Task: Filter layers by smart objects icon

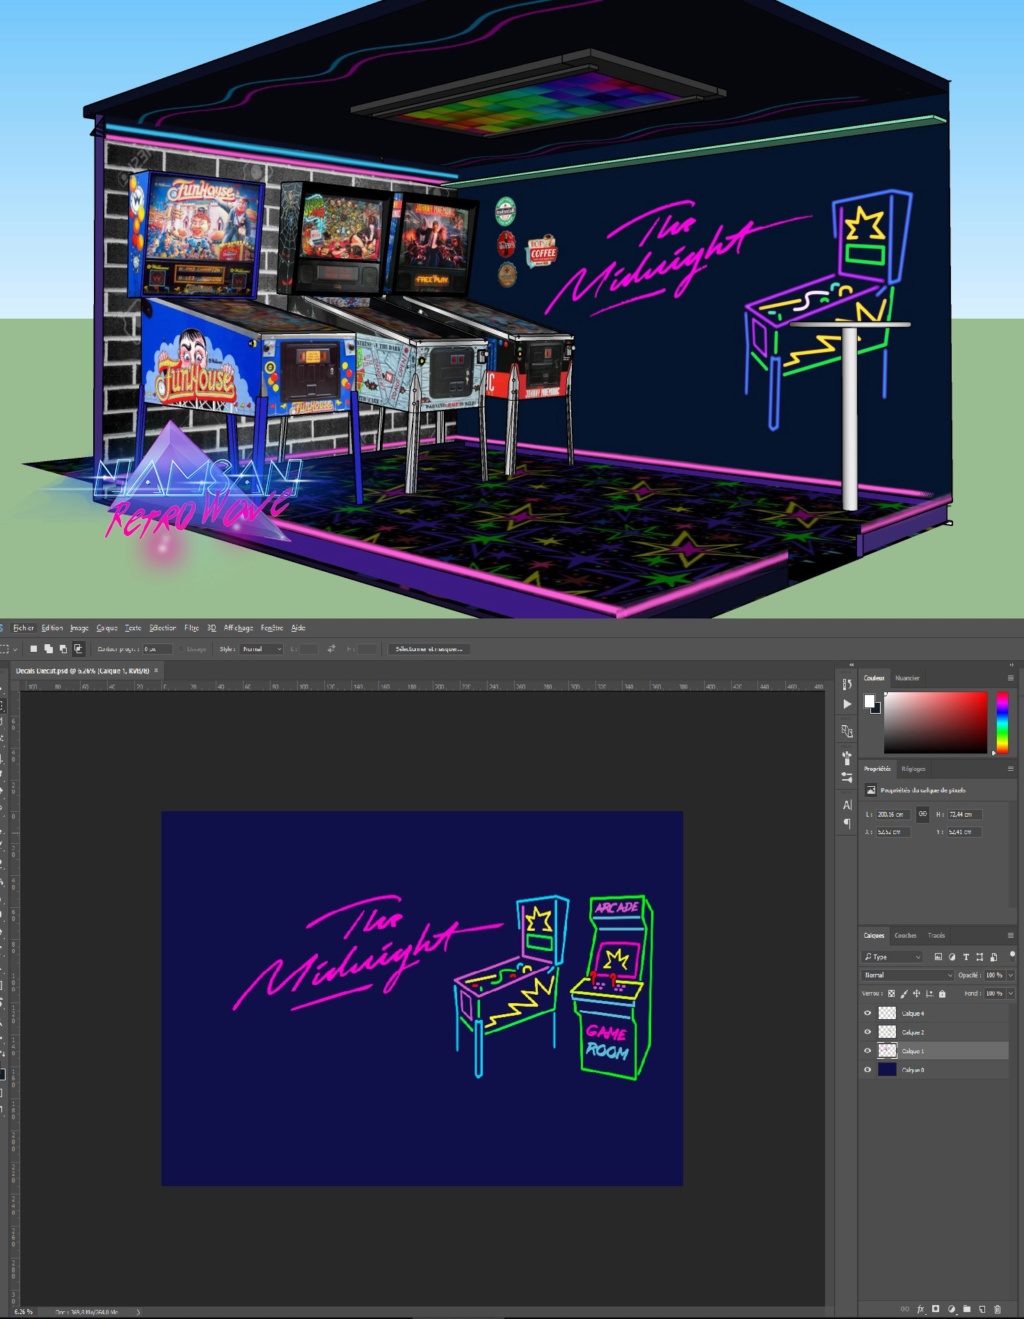Action: coord(993,957)
